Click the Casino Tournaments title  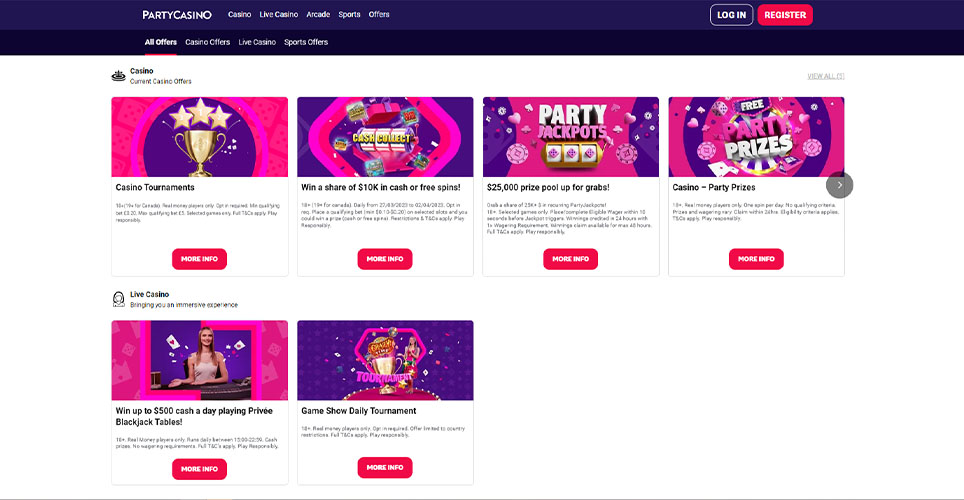pyautogui.click(x=155, y=188)
